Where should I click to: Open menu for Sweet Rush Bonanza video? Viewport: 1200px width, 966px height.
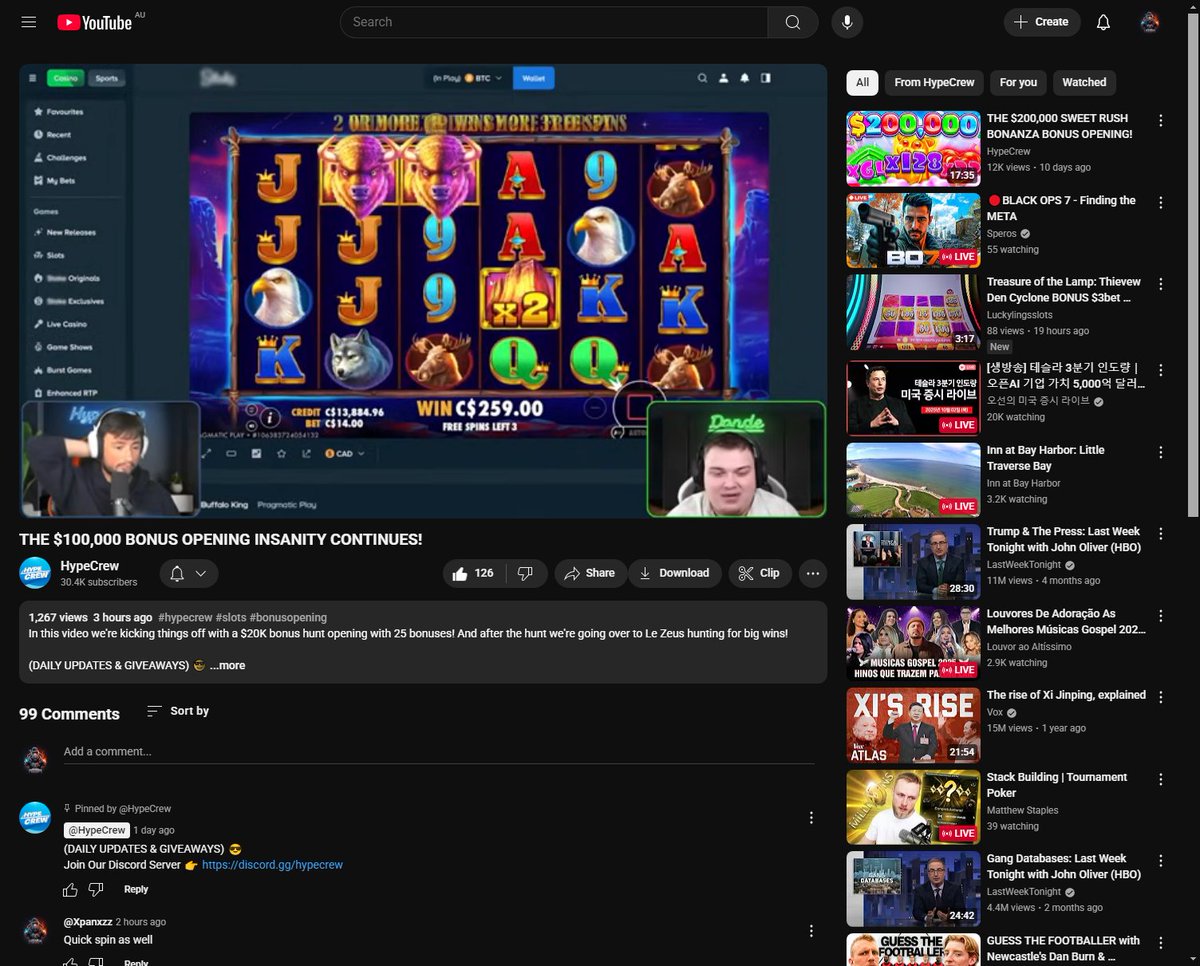point(1161,120)
